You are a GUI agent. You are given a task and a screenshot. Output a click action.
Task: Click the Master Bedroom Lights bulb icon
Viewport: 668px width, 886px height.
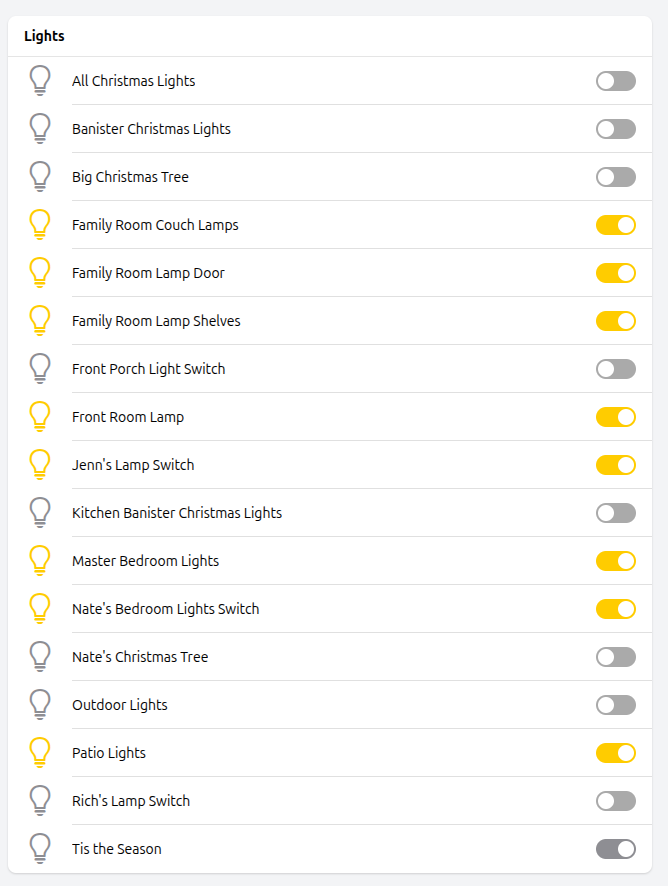click(40, 561)
